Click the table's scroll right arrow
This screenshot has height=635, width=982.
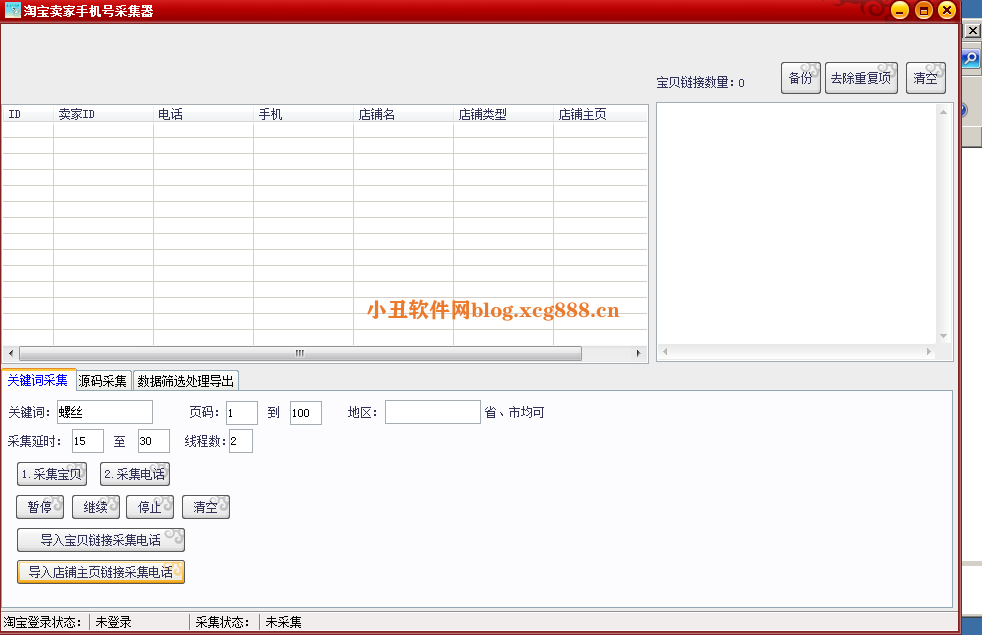638,353
